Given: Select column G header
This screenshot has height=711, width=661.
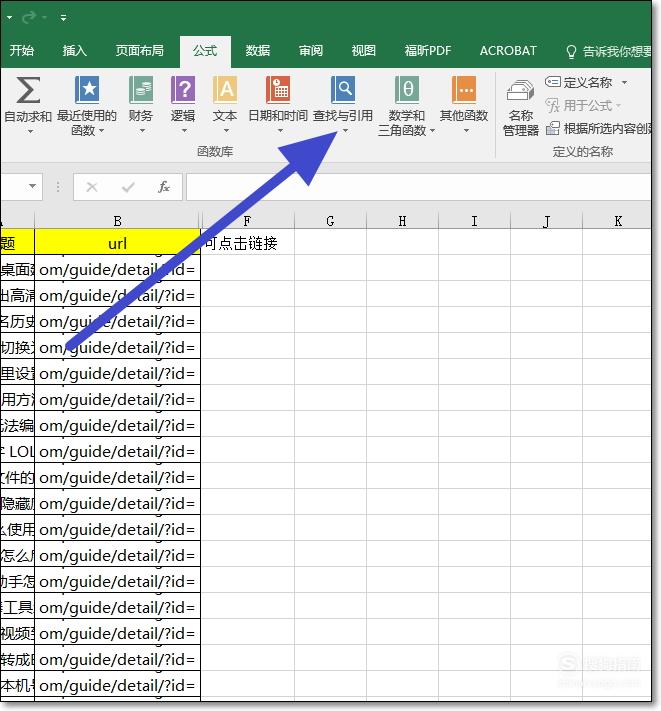Looking at the screenshot, I should tap(330, 221).
